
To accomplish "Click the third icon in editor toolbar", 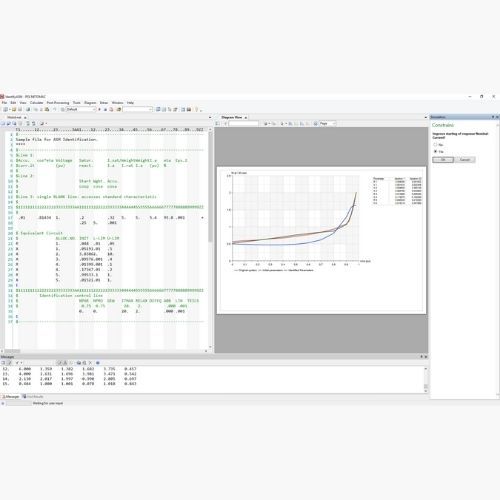I will click(14, 124).
